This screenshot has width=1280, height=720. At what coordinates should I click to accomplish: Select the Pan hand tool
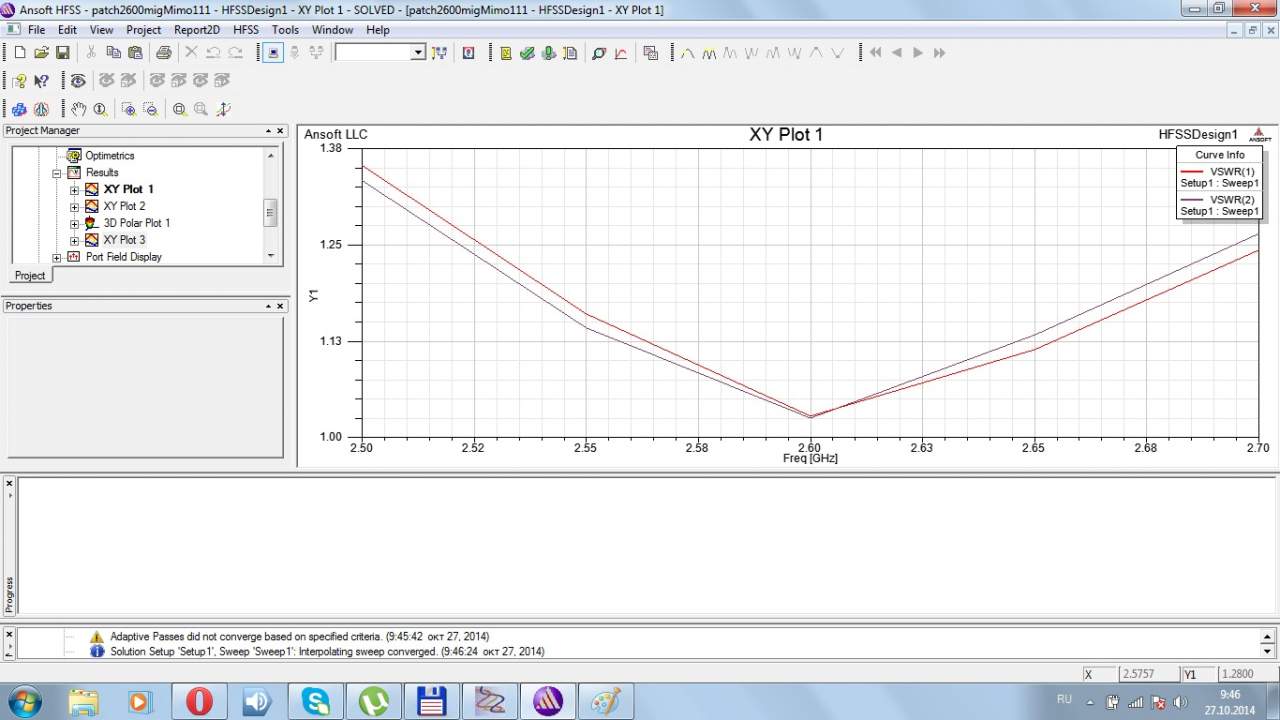pyautogui.click(x=79, y=109)
